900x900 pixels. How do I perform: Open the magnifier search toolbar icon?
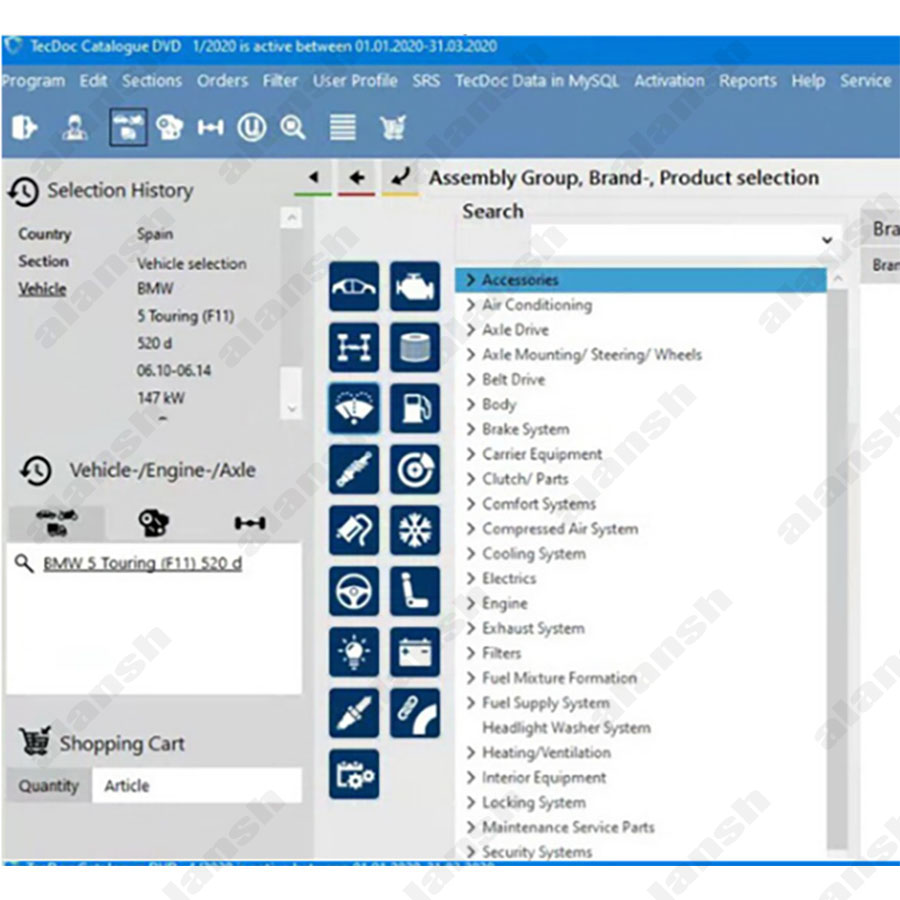(293, 127)
